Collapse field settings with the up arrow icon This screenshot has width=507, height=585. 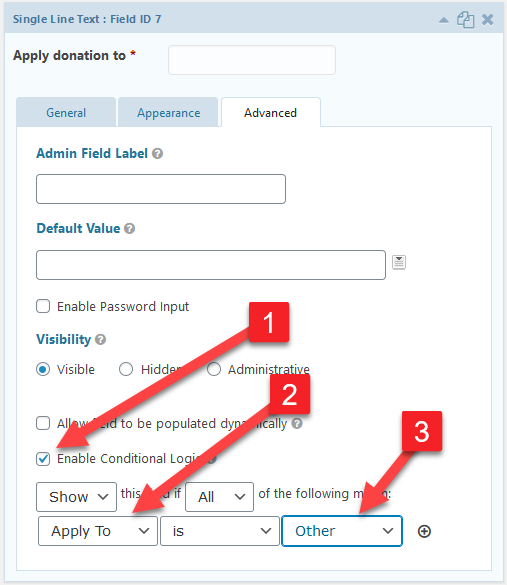click(x=444, y=20)
